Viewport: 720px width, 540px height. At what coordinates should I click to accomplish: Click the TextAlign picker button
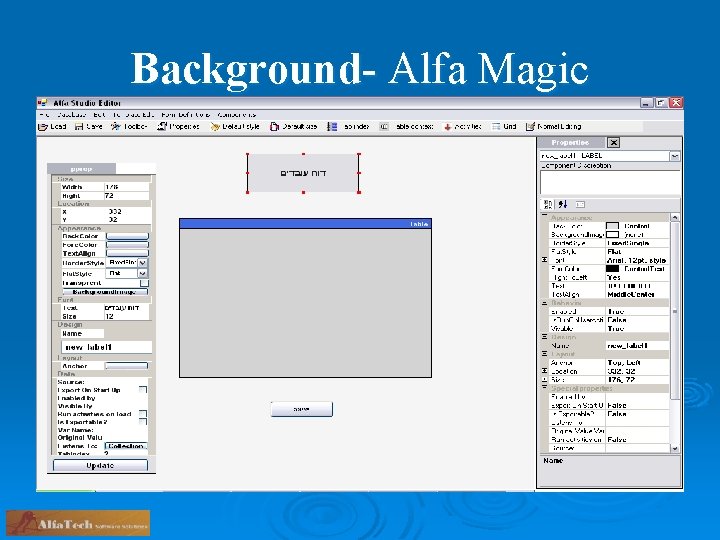coord(127,253)
